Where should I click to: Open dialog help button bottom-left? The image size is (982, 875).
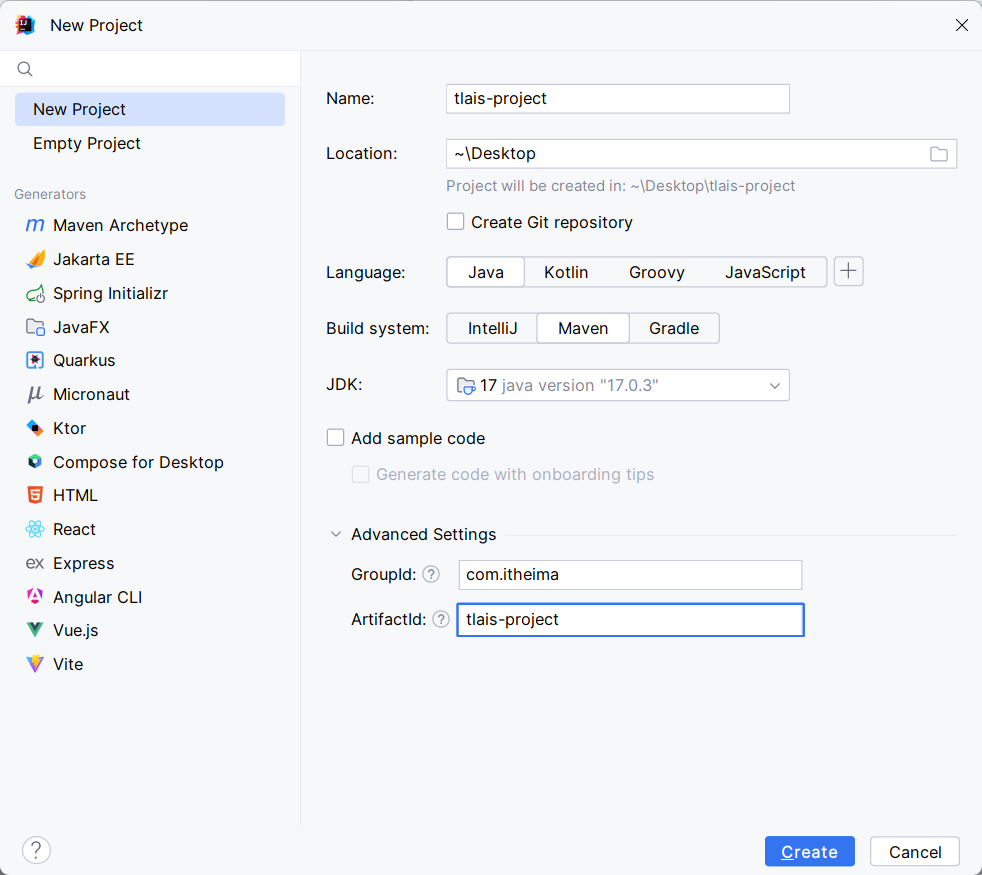pos(36,850)
